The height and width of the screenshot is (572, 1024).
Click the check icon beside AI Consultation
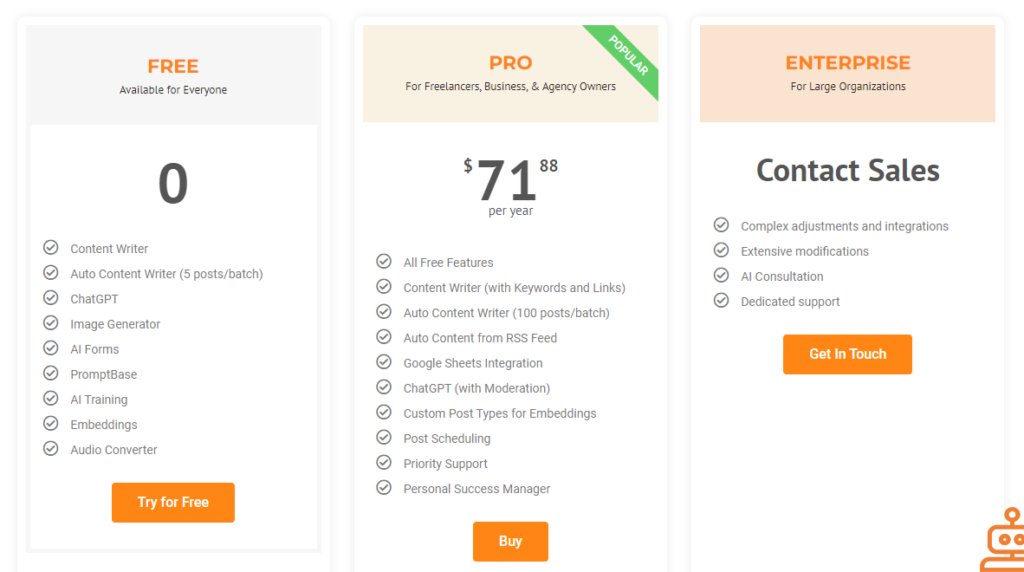[721, 275]
